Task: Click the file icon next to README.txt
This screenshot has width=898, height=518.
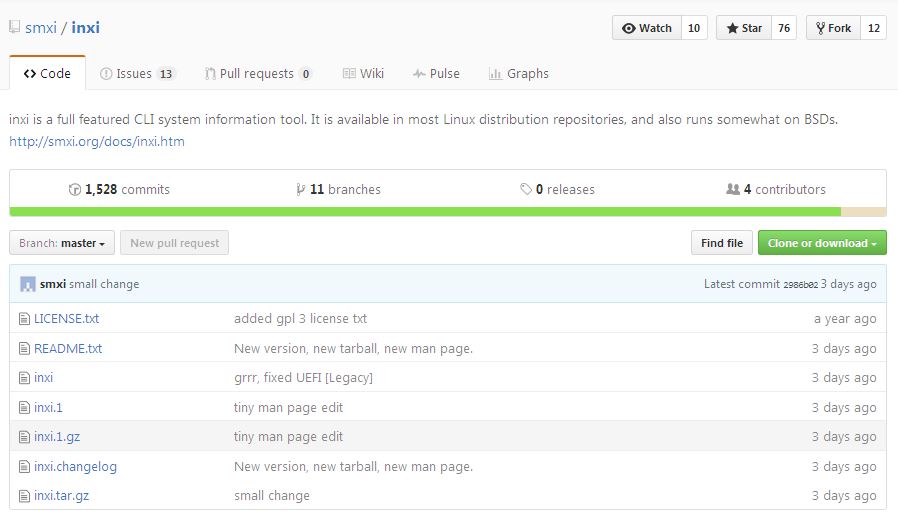Action: [x=24, y=348]
